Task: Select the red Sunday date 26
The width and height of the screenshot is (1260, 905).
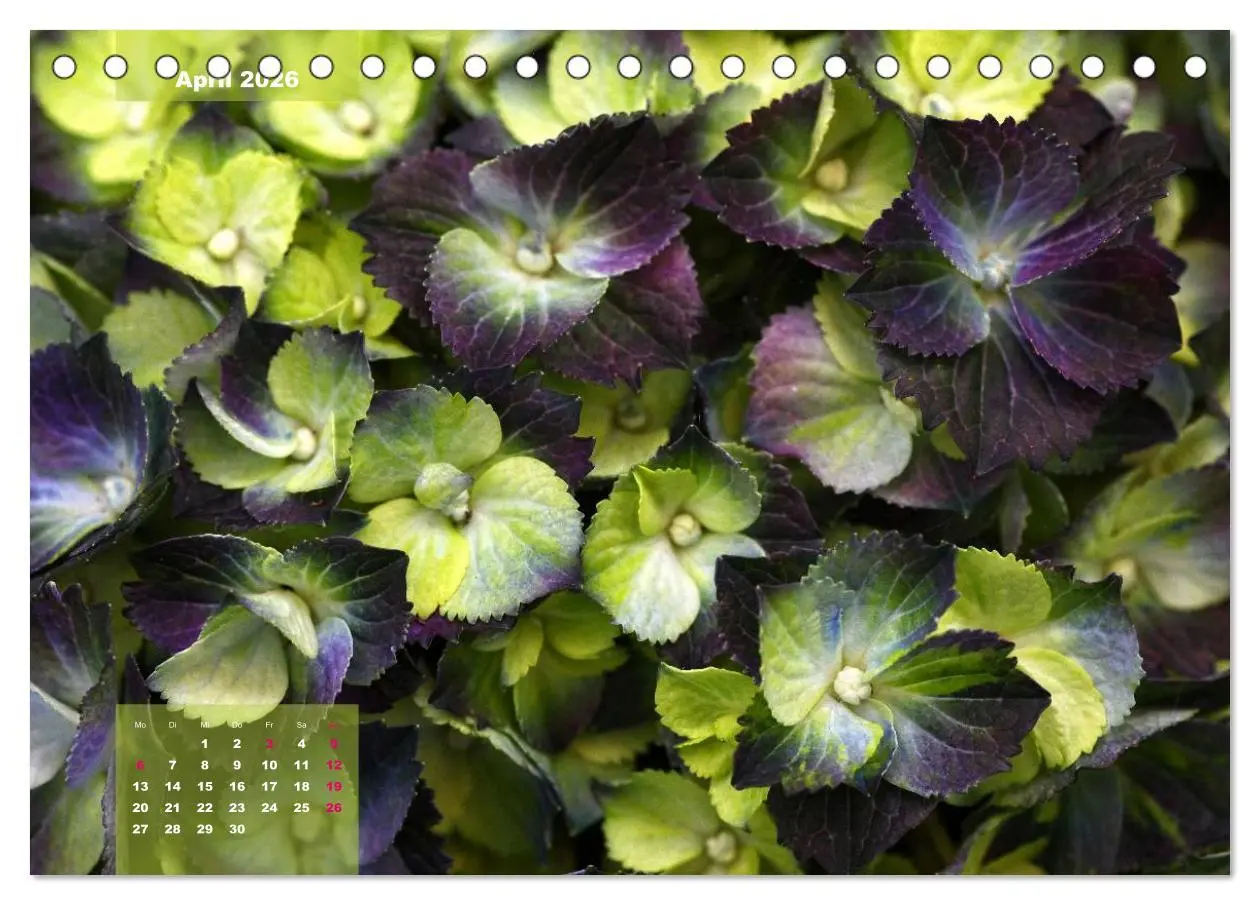Action: tap(334, 808)
